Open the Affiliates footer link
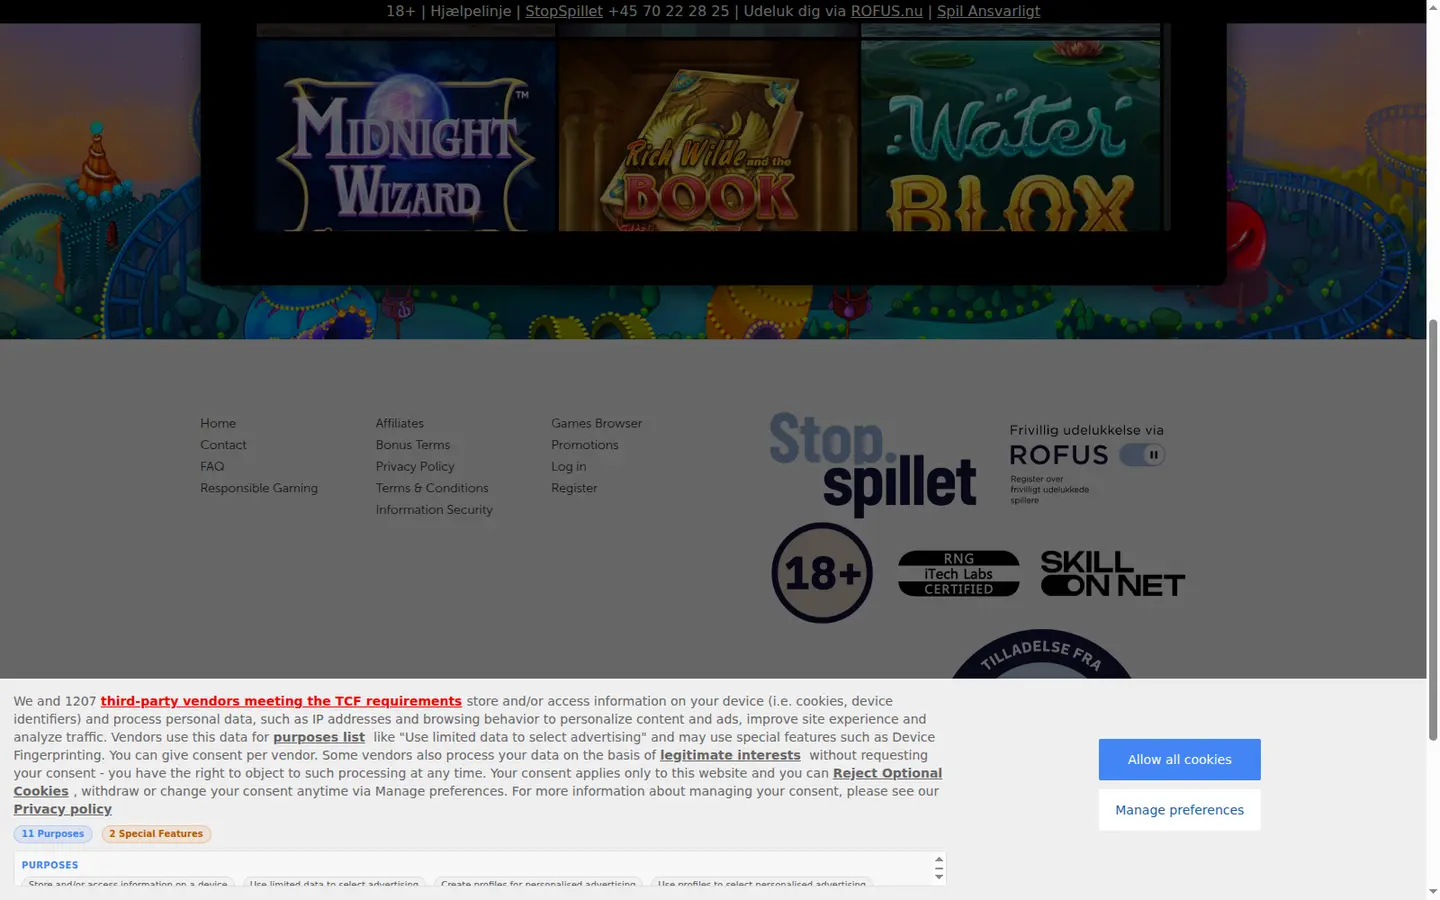Image resolution: width=1440 pixels, height=900 pixels. point(400,423)
